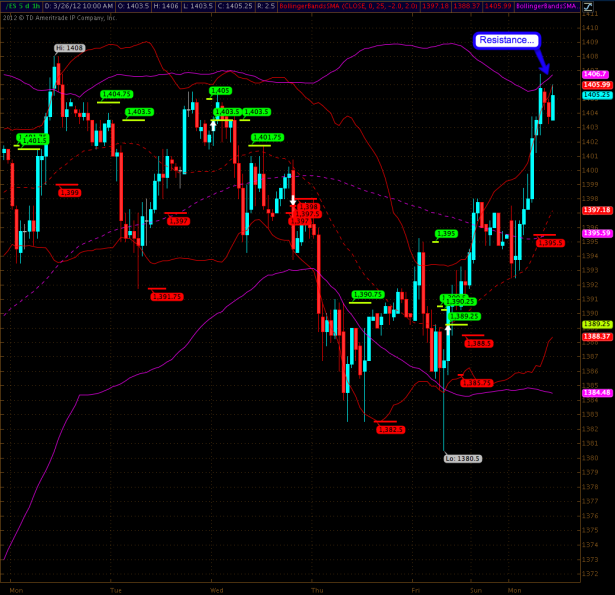Click the D: 3/26/12 10:00 AM date field
This screenshot has height=595, width=615.
pos(78,6)
